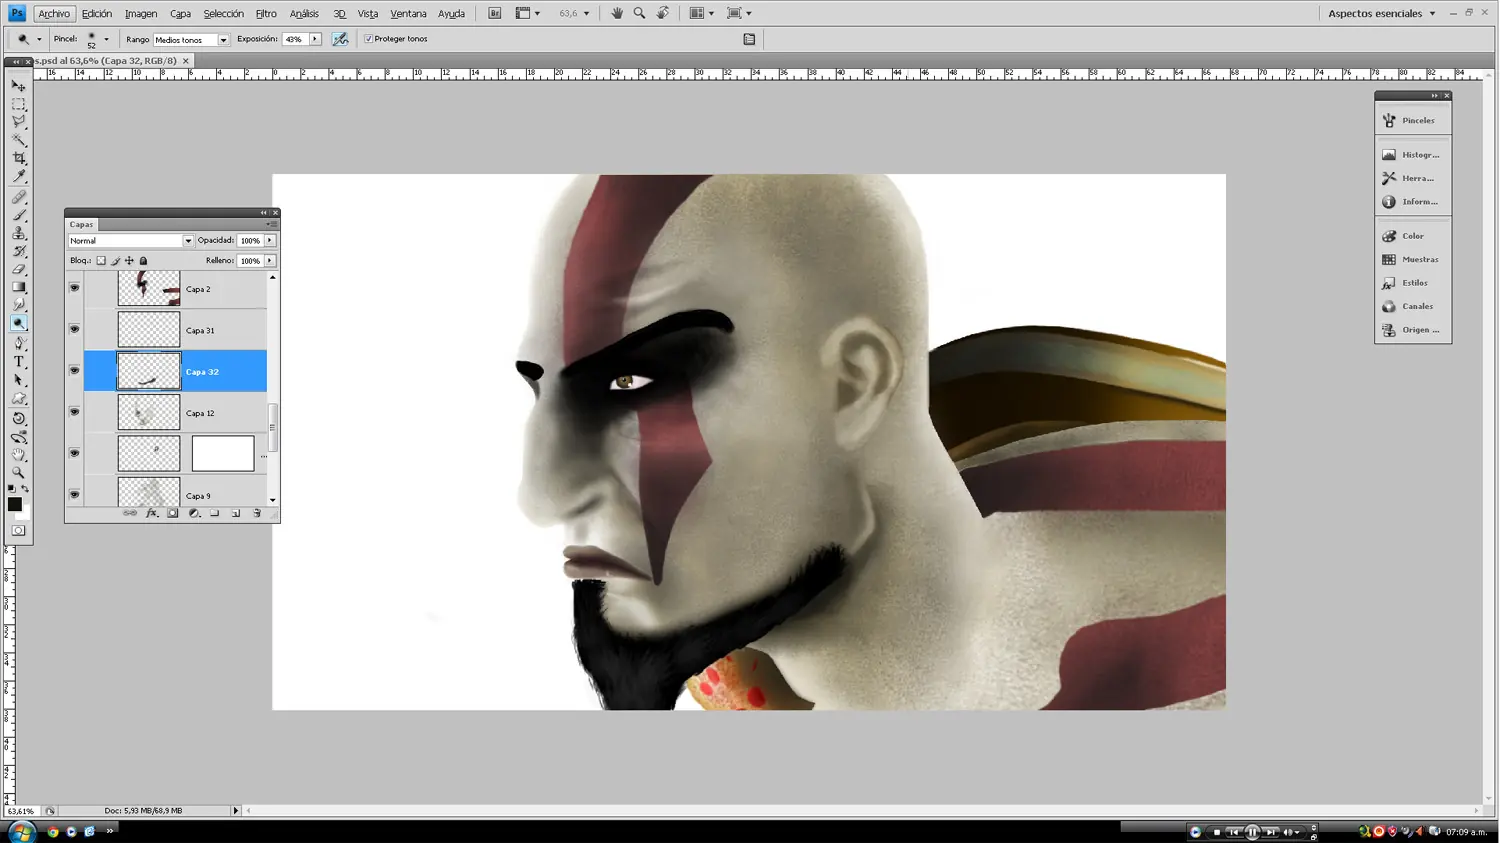
Task: Open the Histograma panel
Action: coord(1413,155)
